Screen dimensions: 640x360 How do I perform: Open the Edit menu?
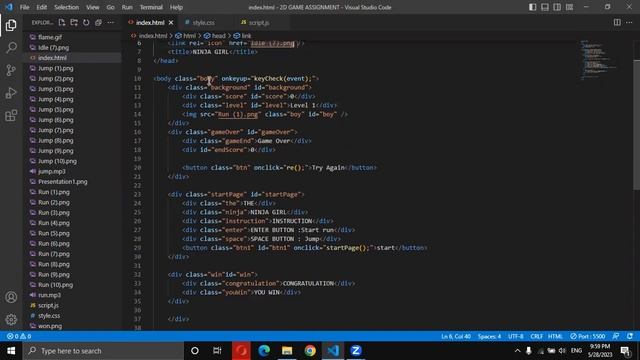(x=42, y=7)
